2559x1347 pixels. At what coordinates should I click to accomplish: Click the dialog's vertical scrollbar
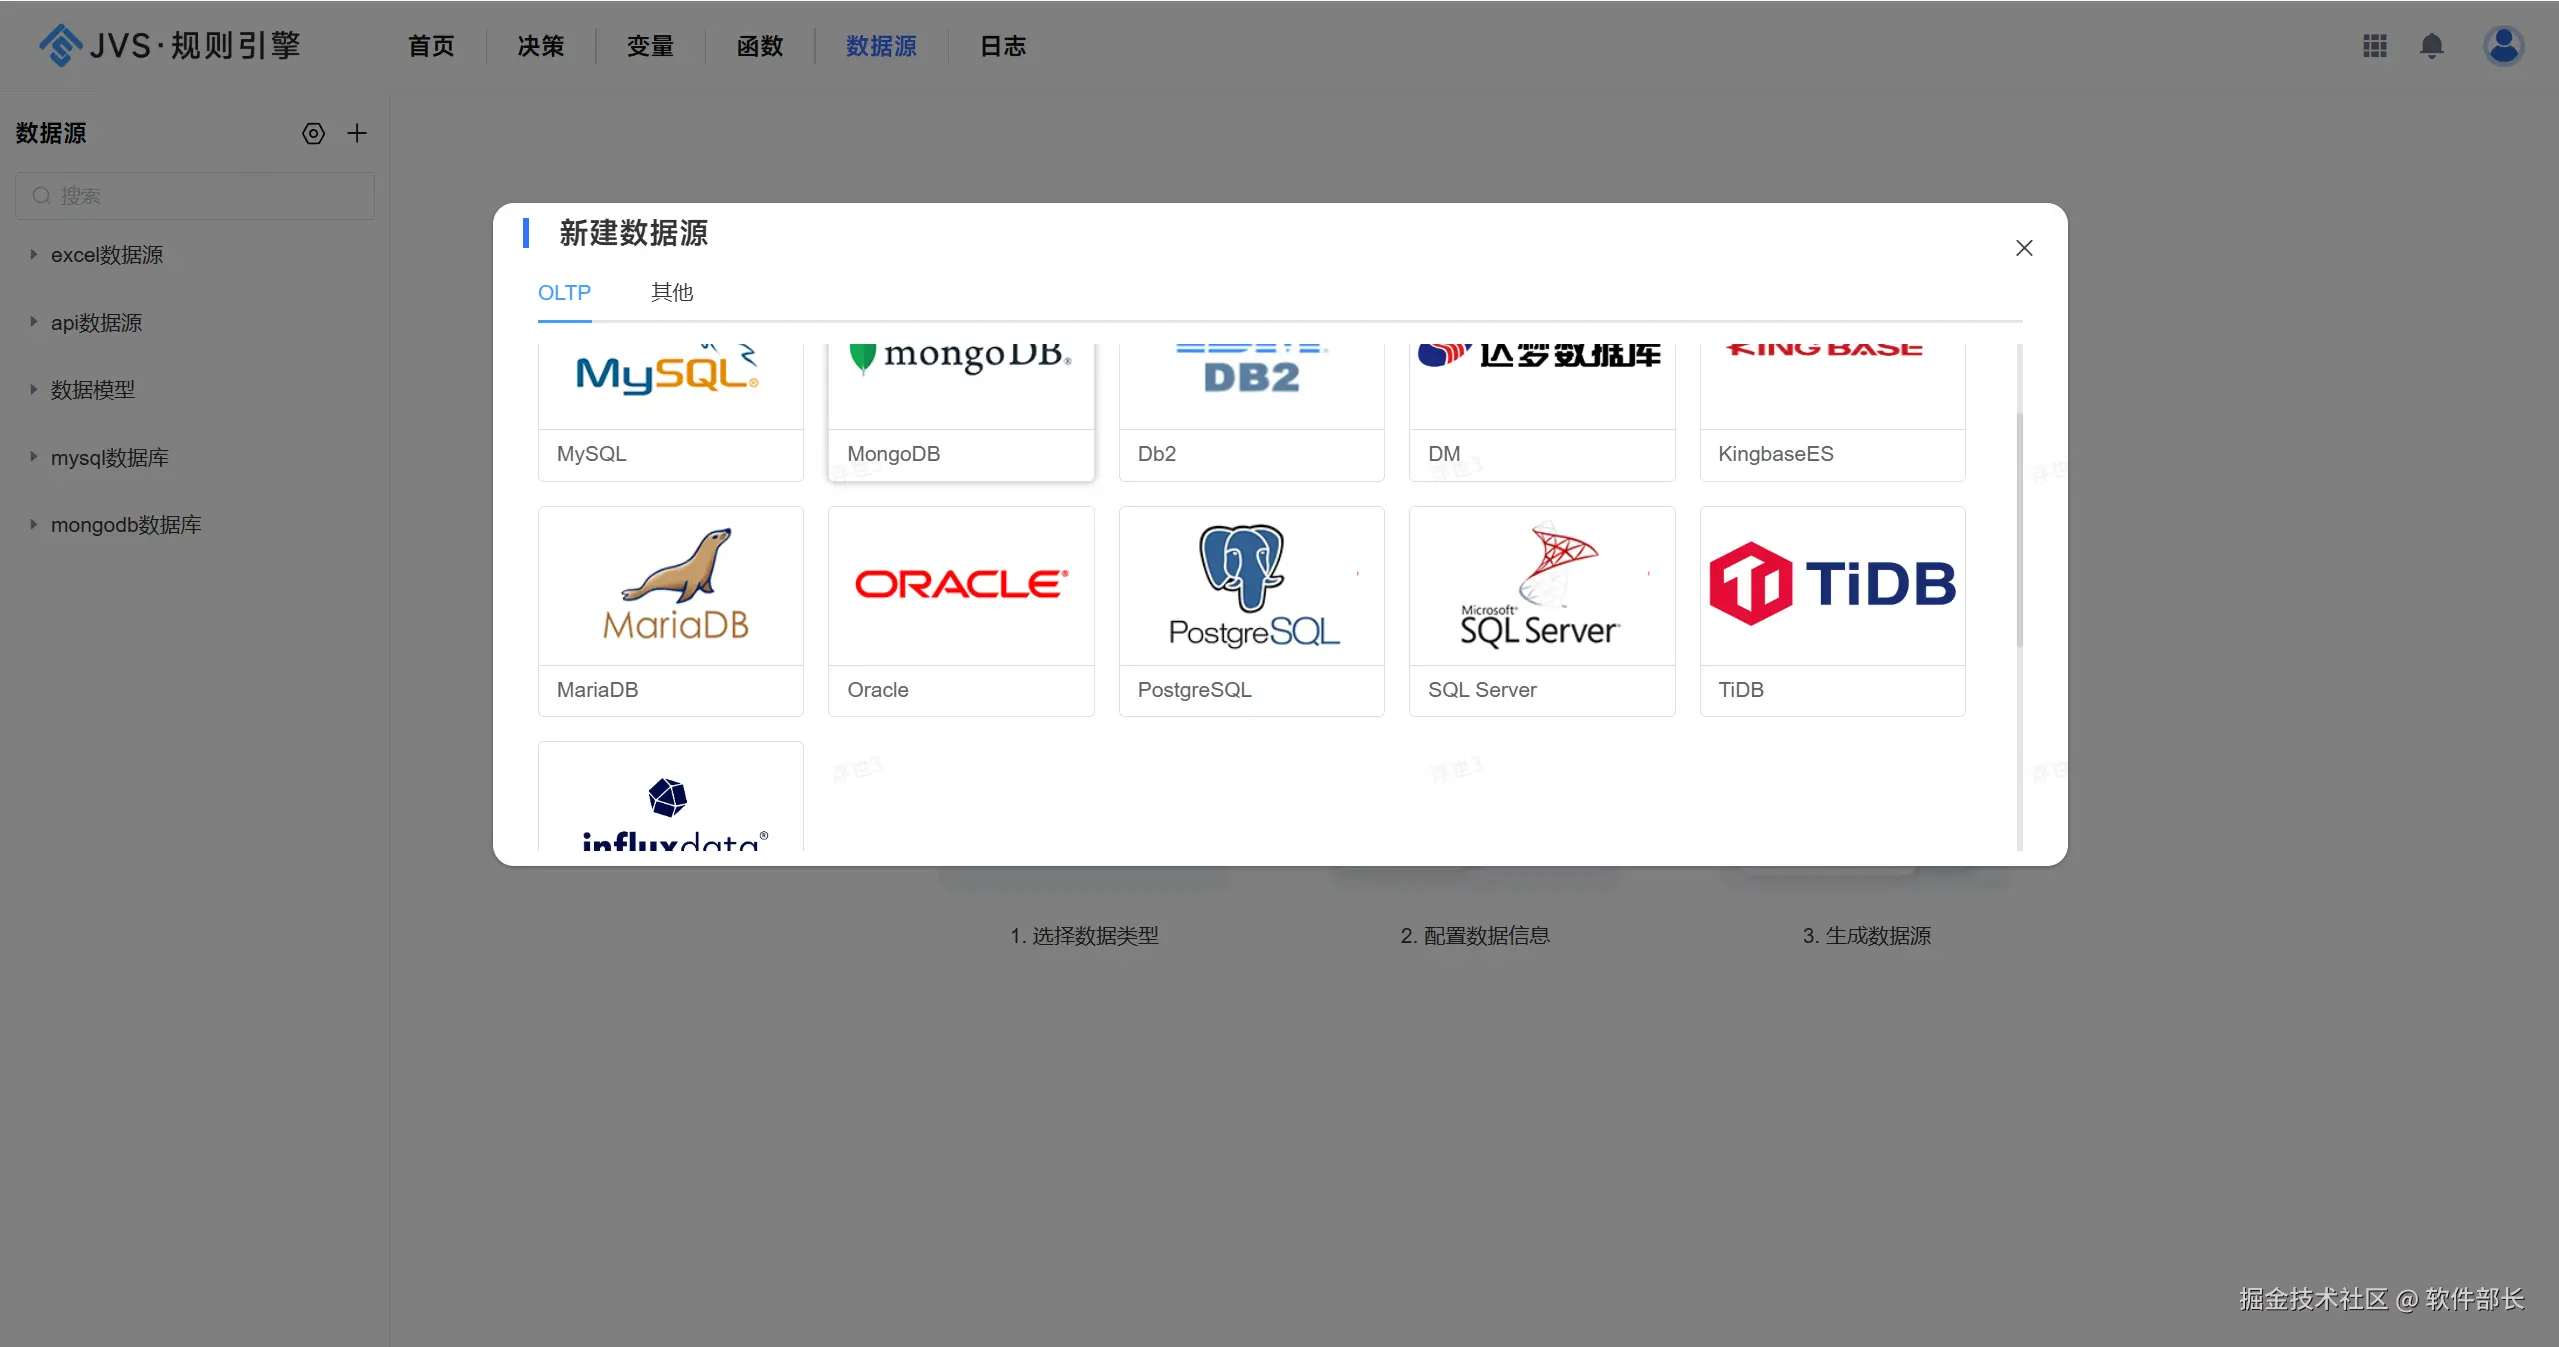coord(2018,530)
